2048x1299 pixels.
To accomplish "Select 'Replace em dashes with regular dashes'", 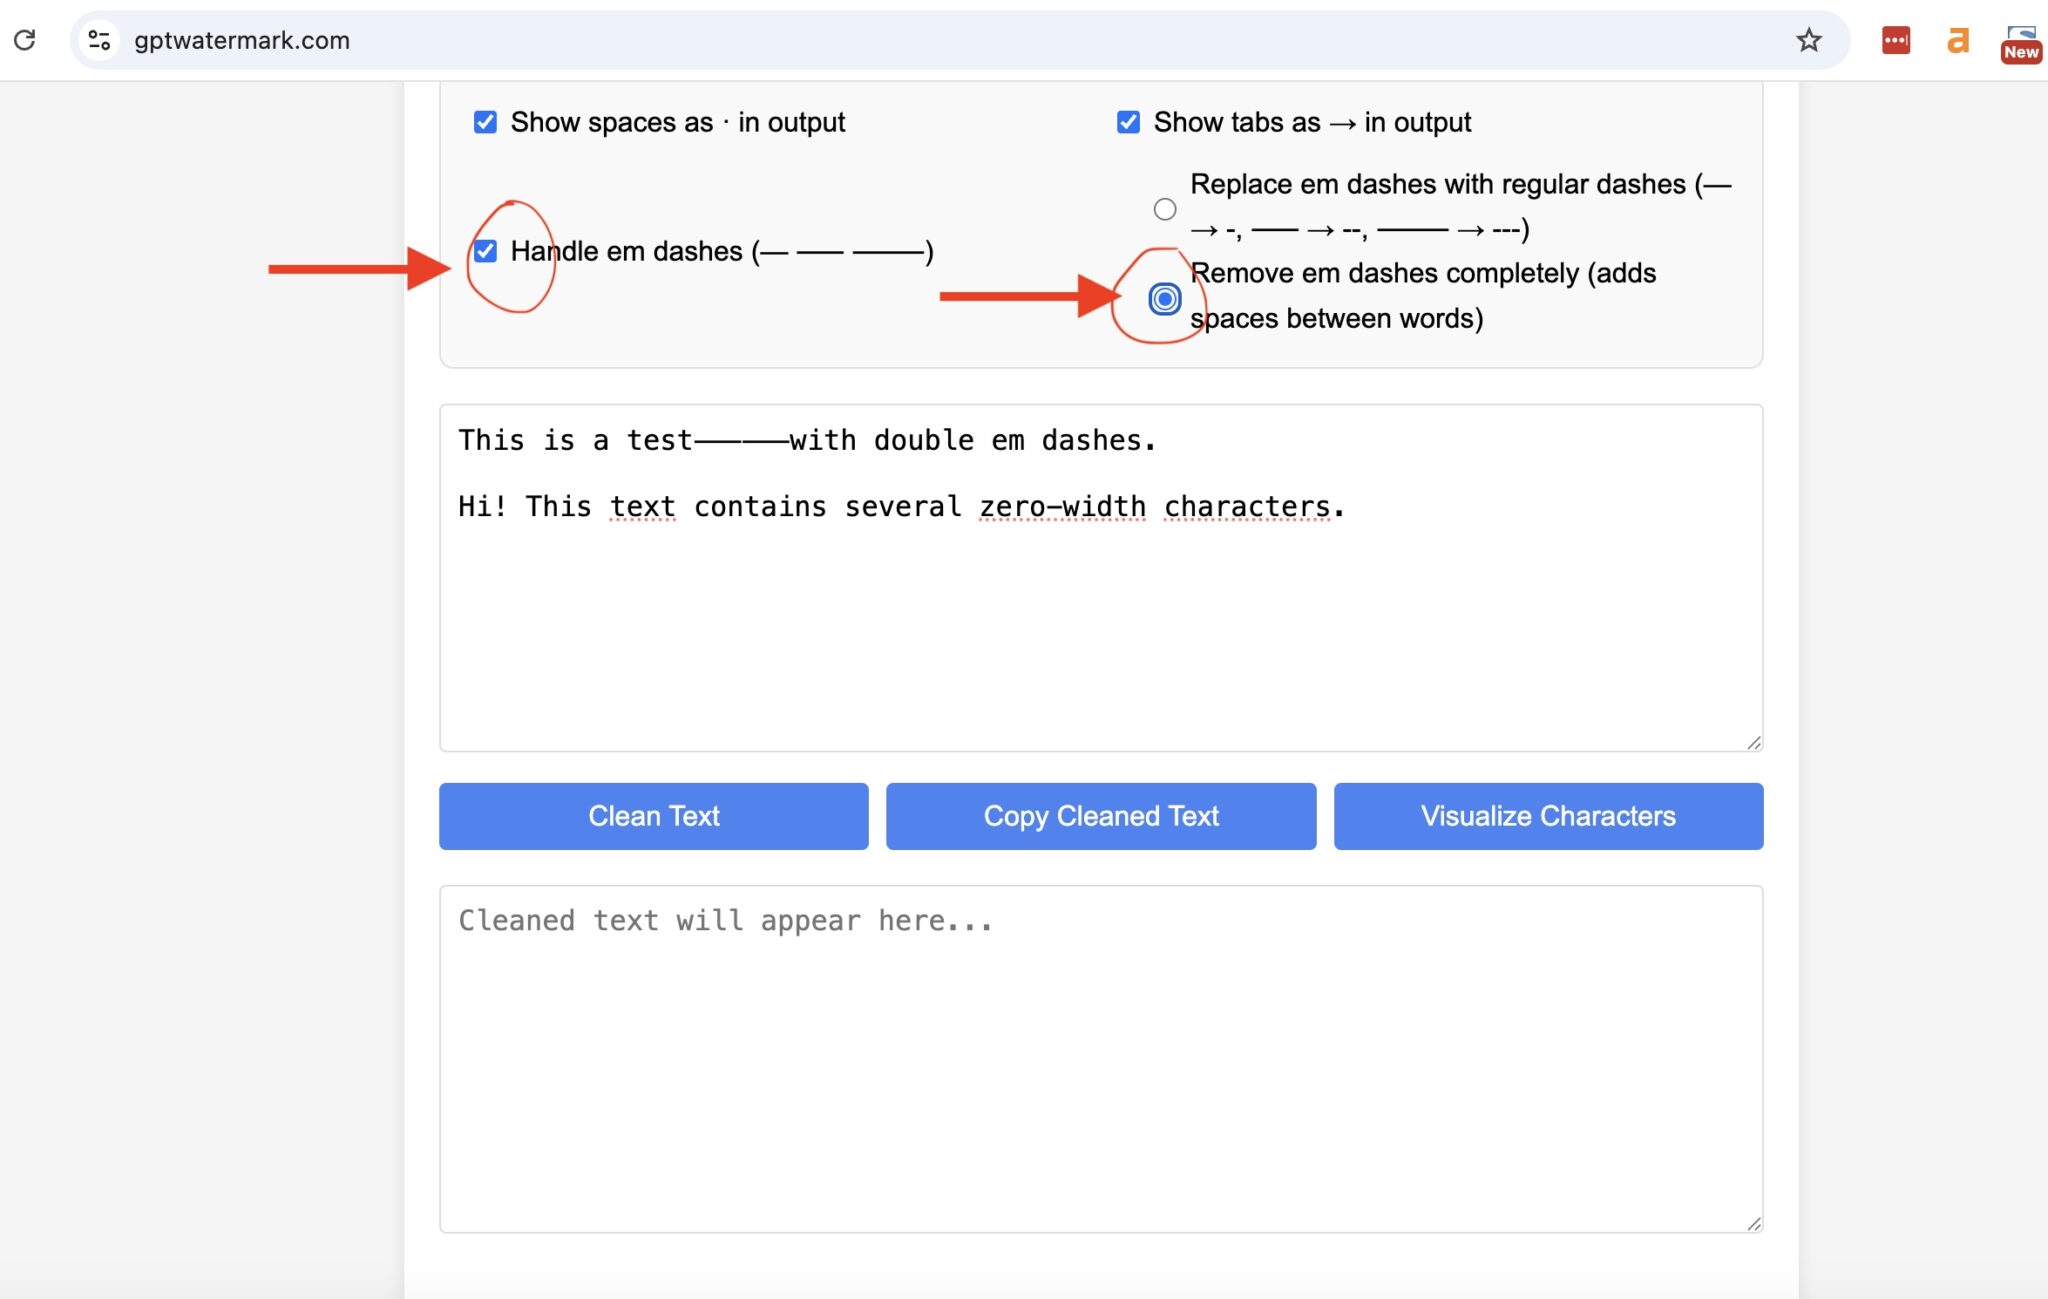I will pos(1163,209).
